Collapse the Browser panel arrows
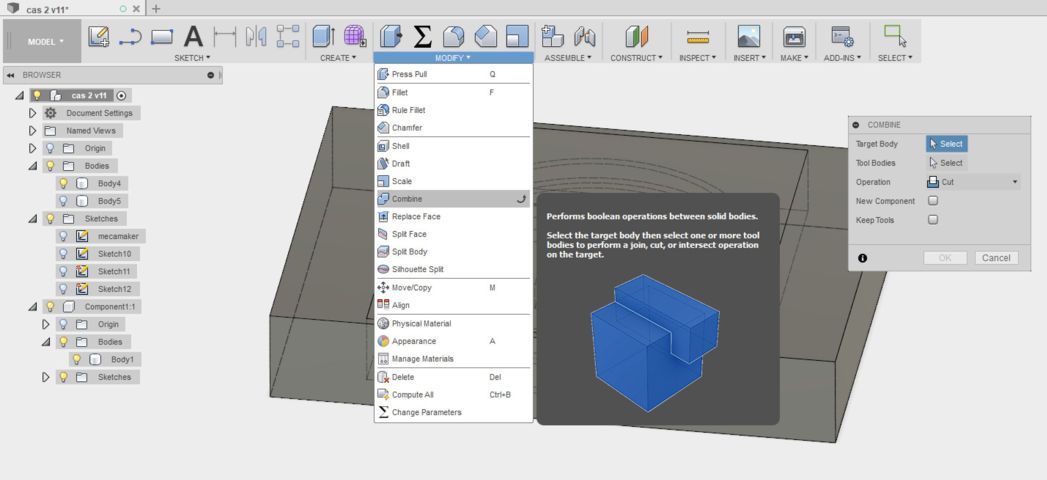1047x480 pixels. click(11, 75)
